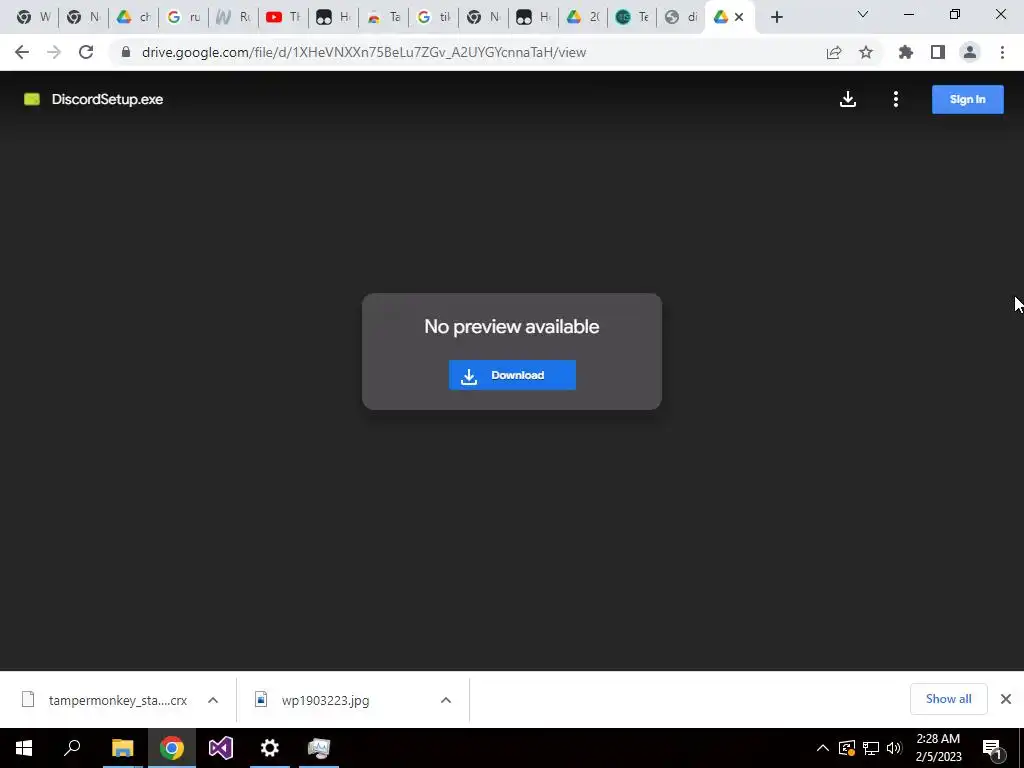Bookmark this page with the star icon
The image size is (1024, 768).
tap(866, 52)
